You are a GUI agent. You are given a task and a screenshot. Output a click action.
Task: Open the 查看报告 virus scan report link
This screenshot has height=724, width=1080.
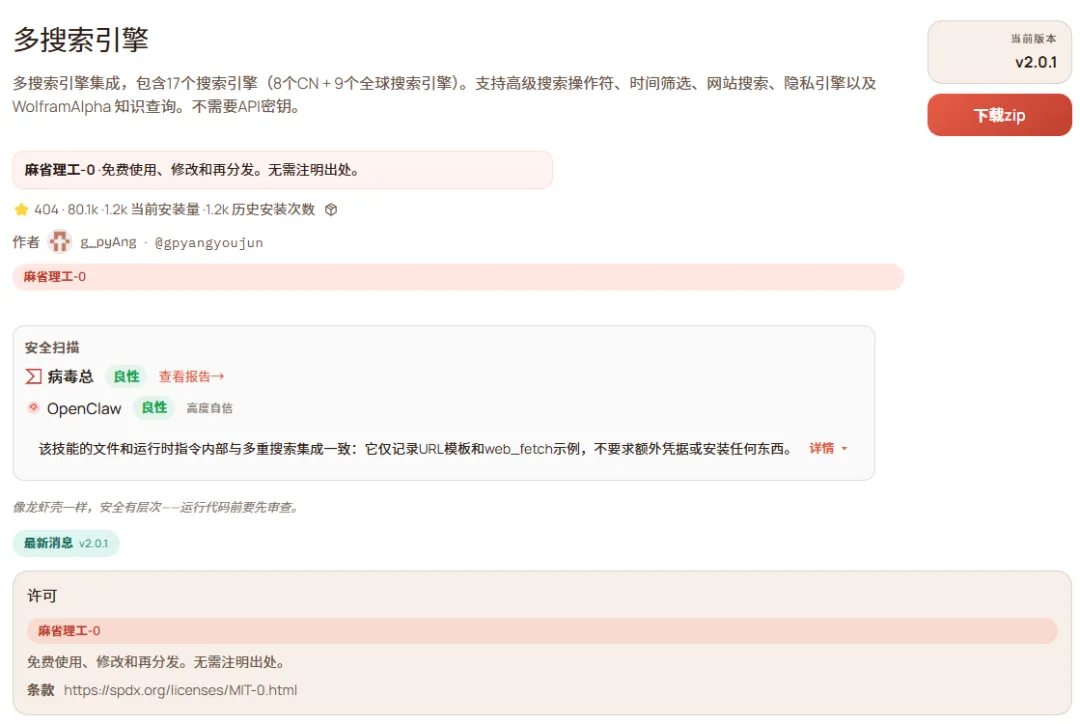tap(191, 377)
